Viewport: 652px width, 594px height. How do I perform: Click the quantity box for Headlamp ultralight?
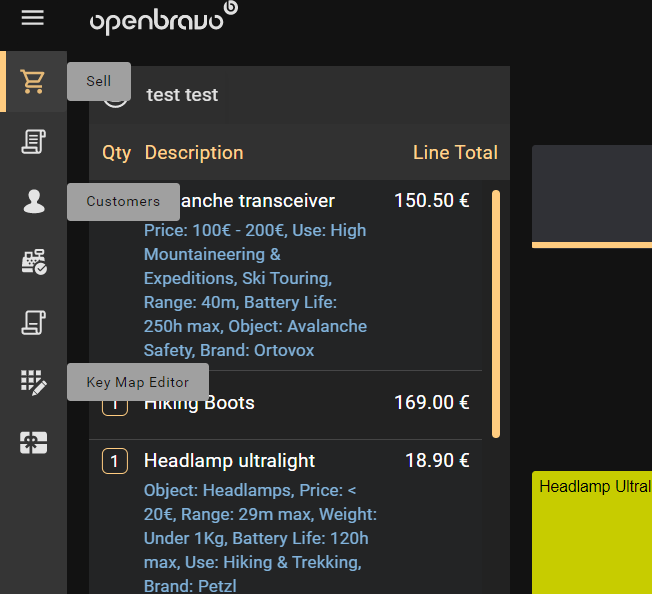pyautogui.click(x=115, y=461)
